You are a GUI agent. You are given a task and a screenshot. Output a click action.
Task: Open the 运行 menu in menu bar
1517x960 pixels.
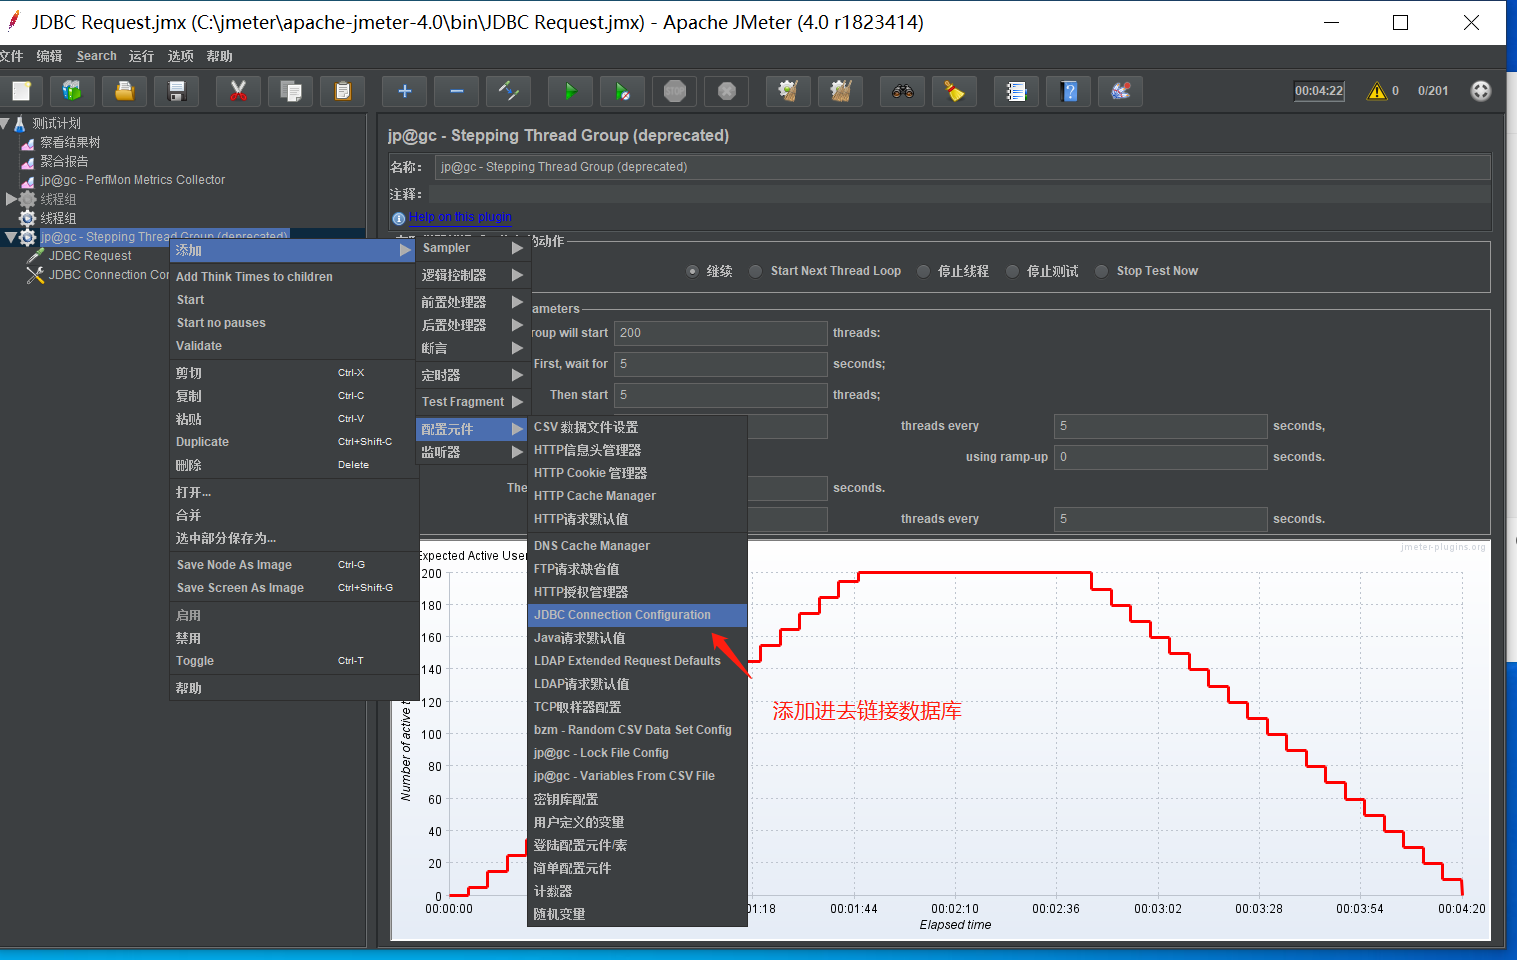141,56
